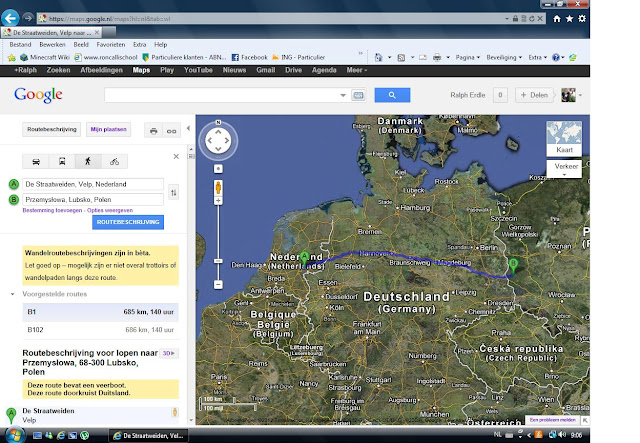Open YouTube in Google bar

[x=198, y=70]
